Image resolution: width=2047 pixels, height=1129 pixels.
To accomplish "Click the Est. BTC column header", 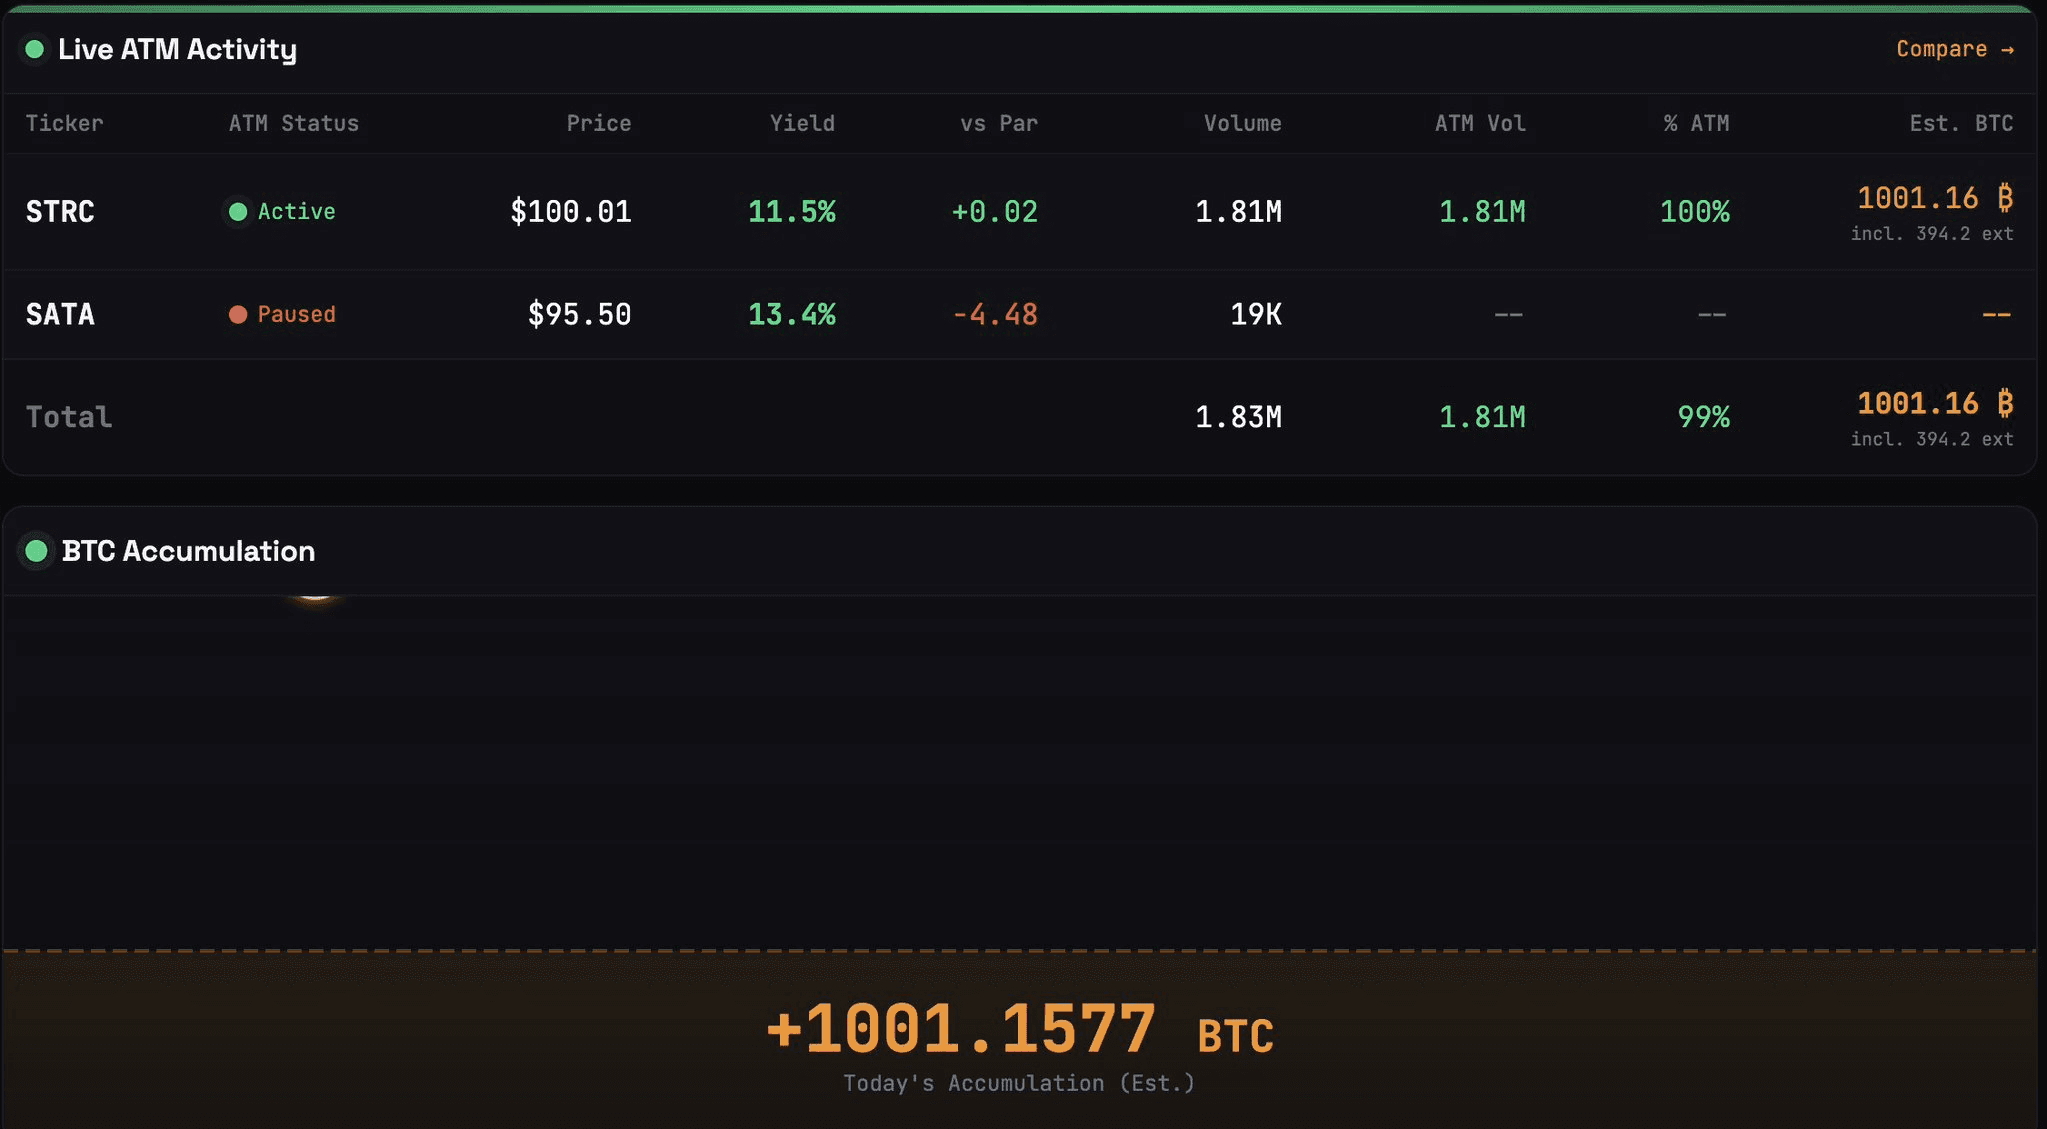I will [x=1960, y=123].
